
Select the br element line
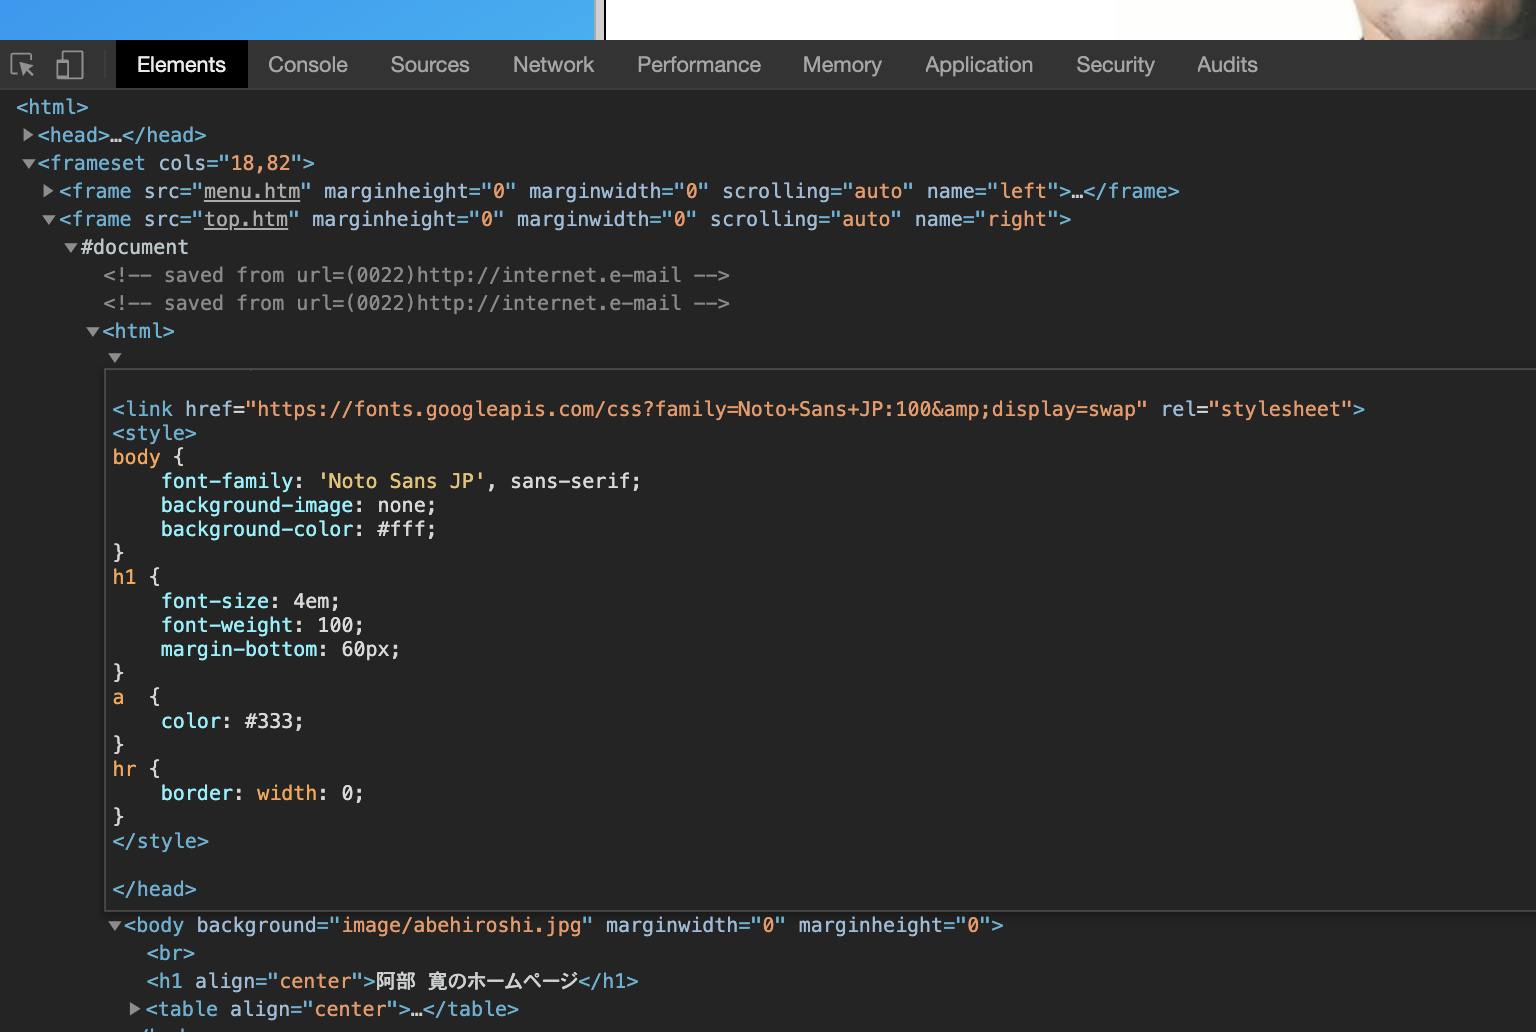171,953
